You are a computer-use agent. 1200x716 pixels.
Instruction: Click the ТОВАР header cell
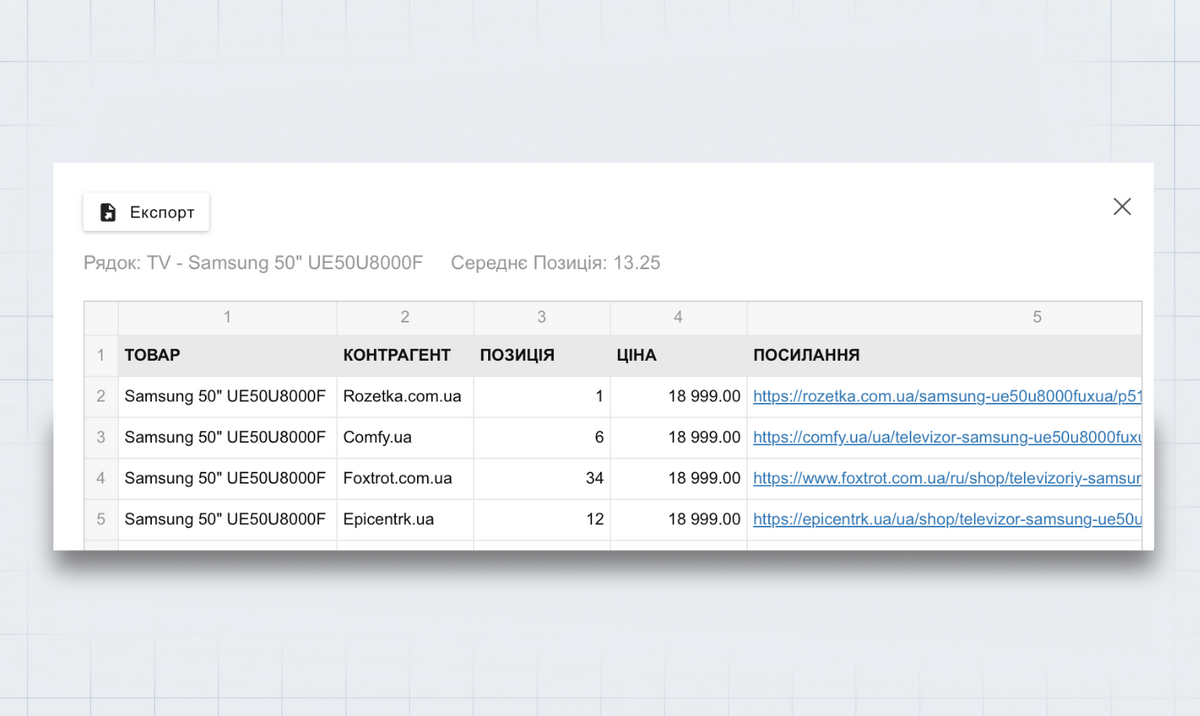(227, 355)
